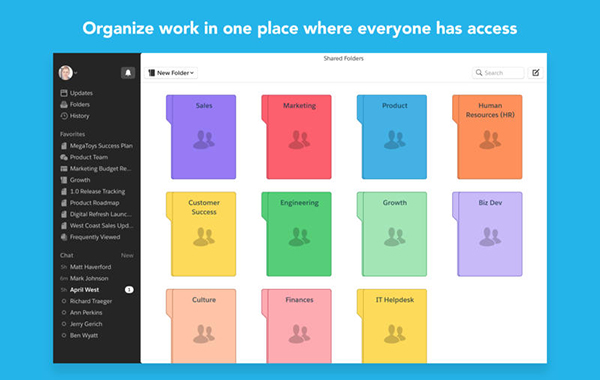Viewport: 600px width, 380px height.
Task: Click the search magnifier icon
Action: (x=479, y=72)
